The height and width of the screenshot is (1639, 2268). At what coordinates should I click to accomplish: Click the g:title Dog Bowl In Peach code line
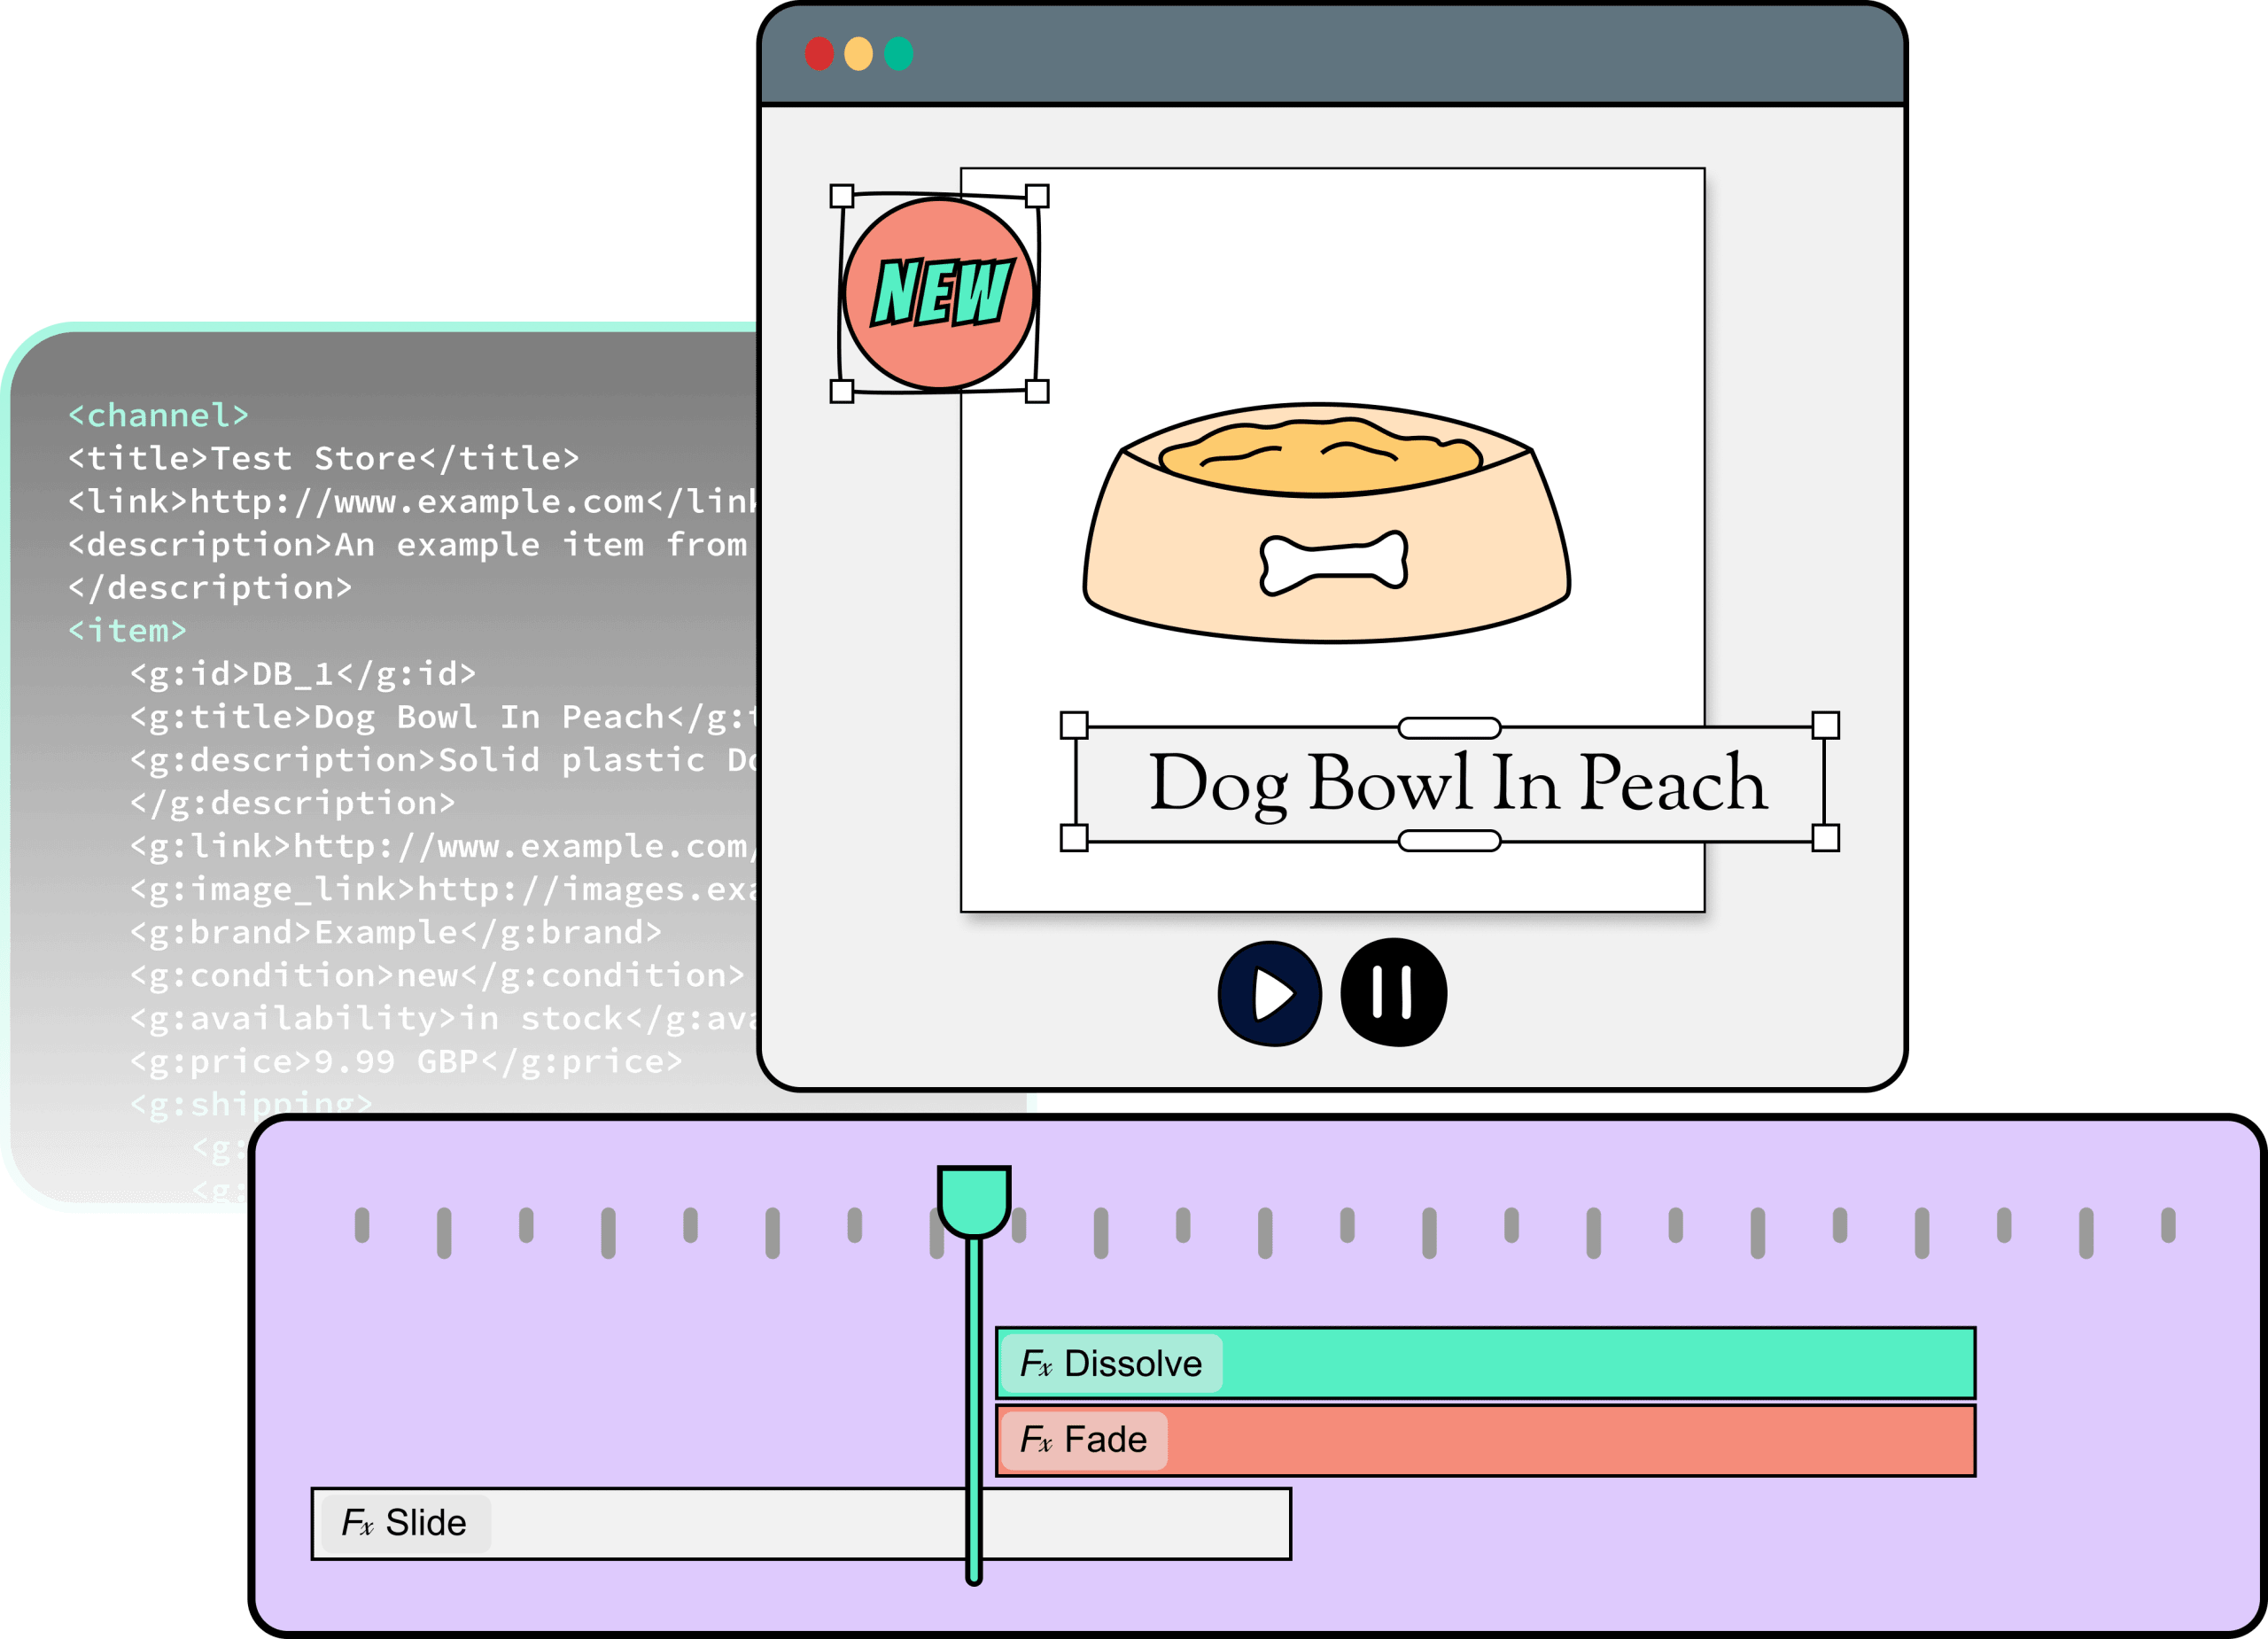click(x=444, y=717)
